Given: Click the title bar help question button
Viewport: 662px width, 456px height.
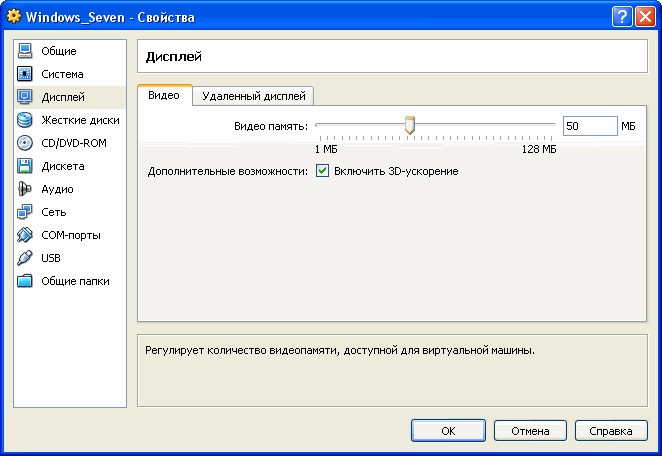Looking at the screenshot, I should (620, 17).
